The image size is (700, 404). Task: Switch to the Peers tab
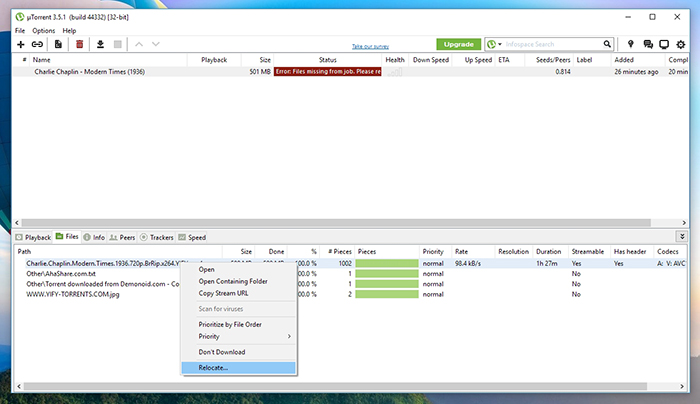coord(122,237)
